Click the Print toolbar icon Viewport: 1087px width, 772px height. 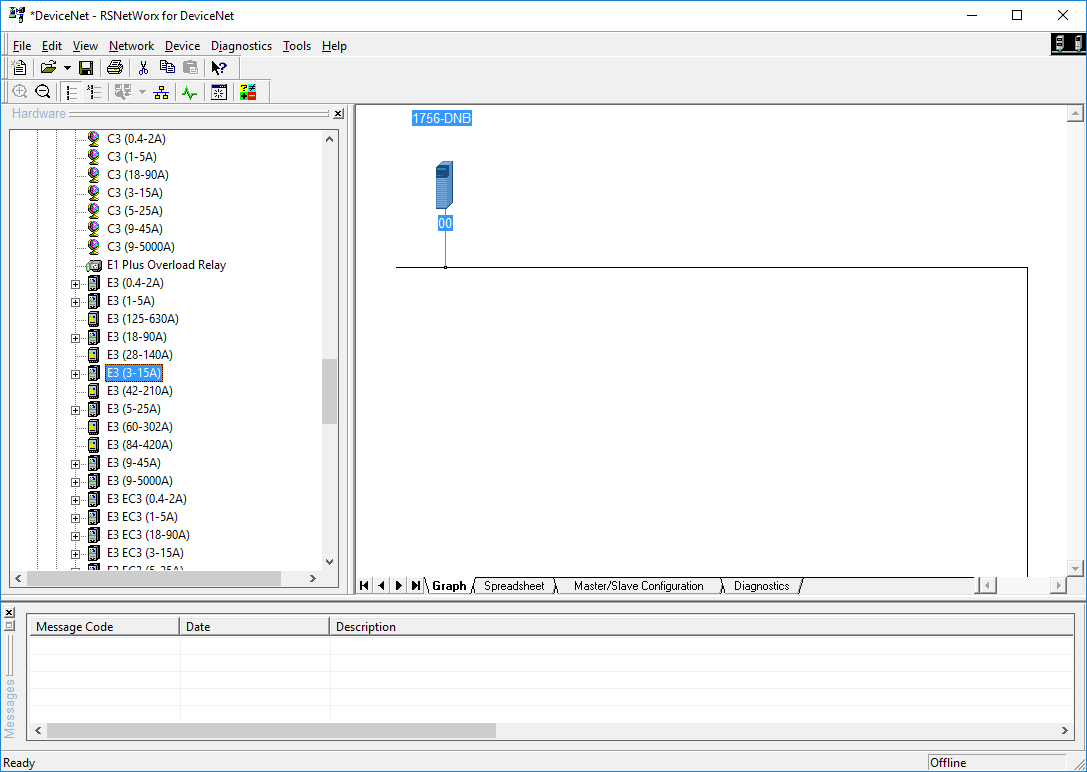(x=115, y=67)
